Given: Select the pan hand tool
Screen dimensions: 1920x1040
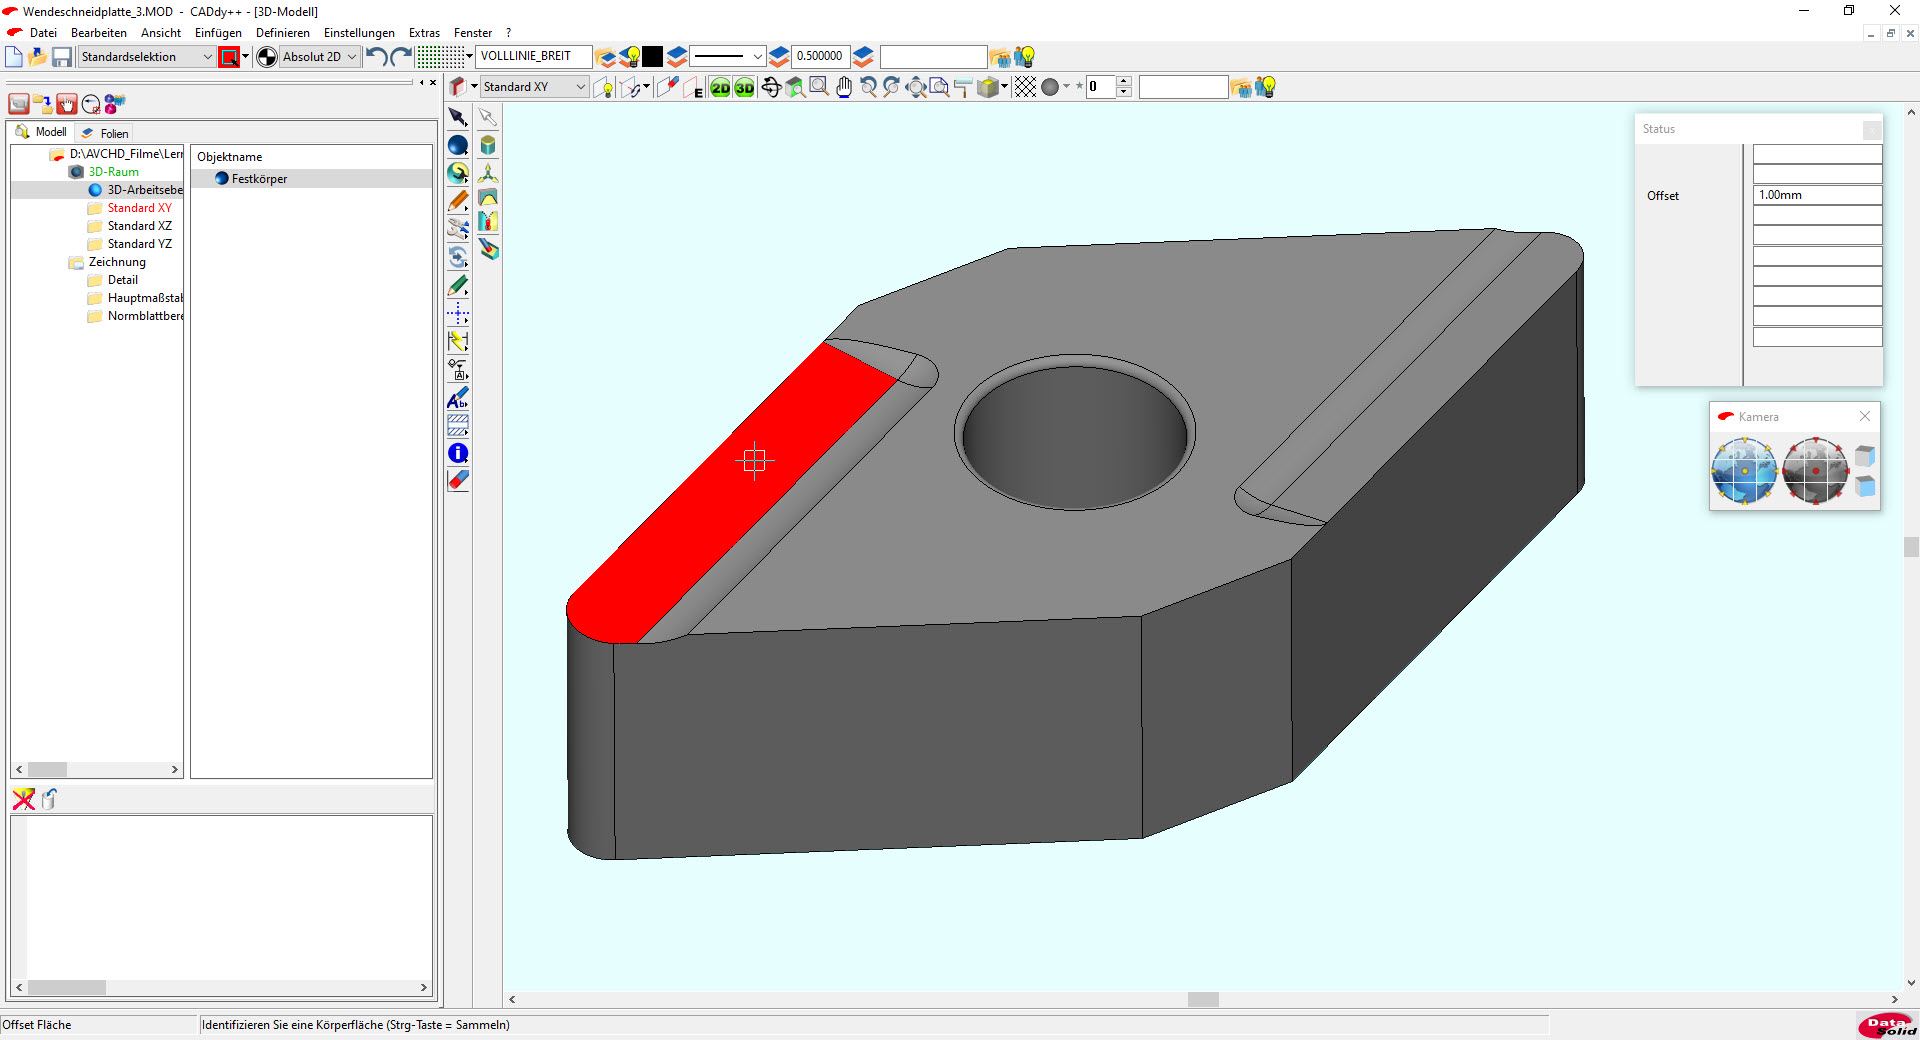Looking at the screenshot, I should pos(844,88).
